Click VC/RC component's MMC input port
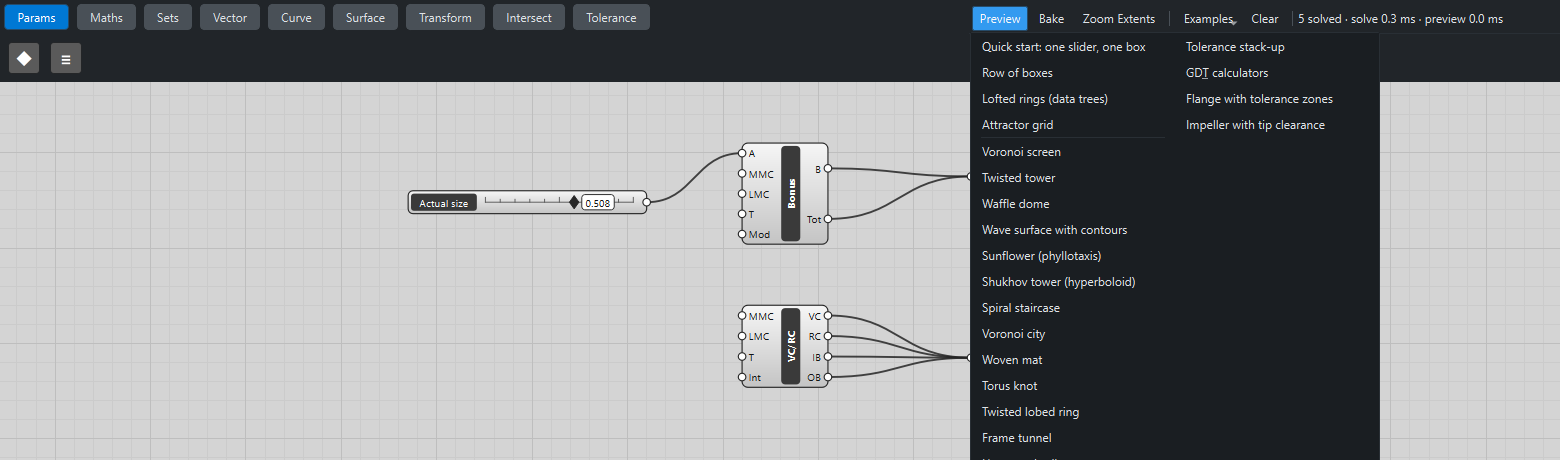 coord(742,316)
